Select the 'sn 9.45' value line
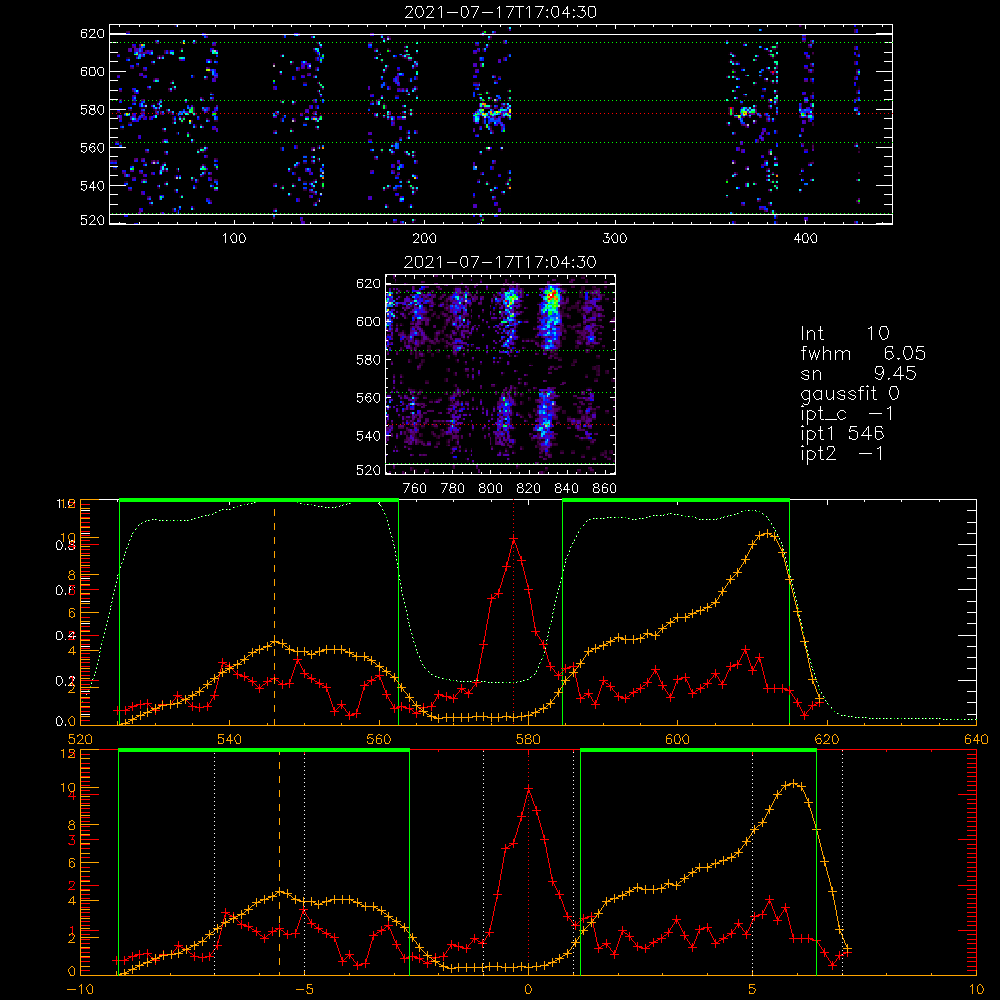The width and height of the screenshot is (1000, 1000). pos(858,373)
